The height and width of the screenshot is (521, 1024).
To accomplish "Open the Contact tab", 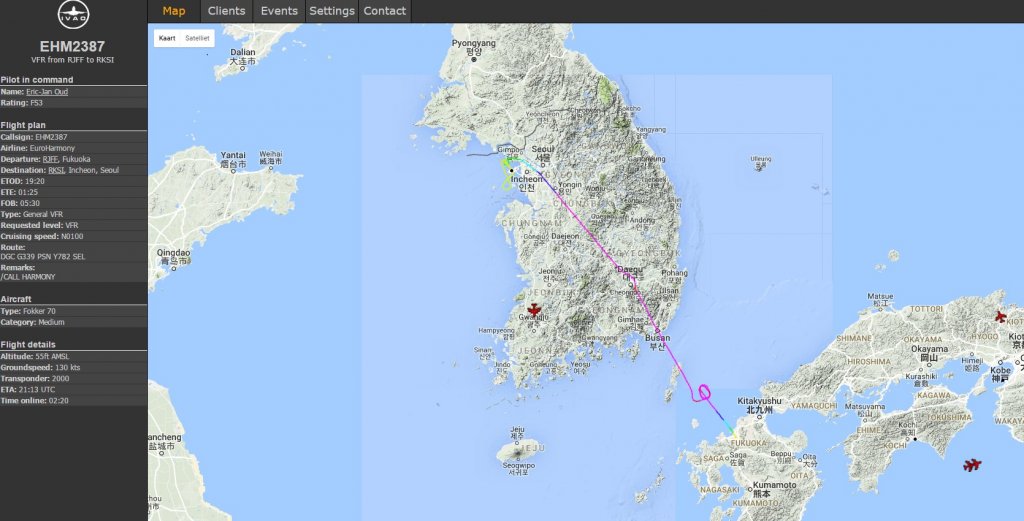I will click(385, 11).
